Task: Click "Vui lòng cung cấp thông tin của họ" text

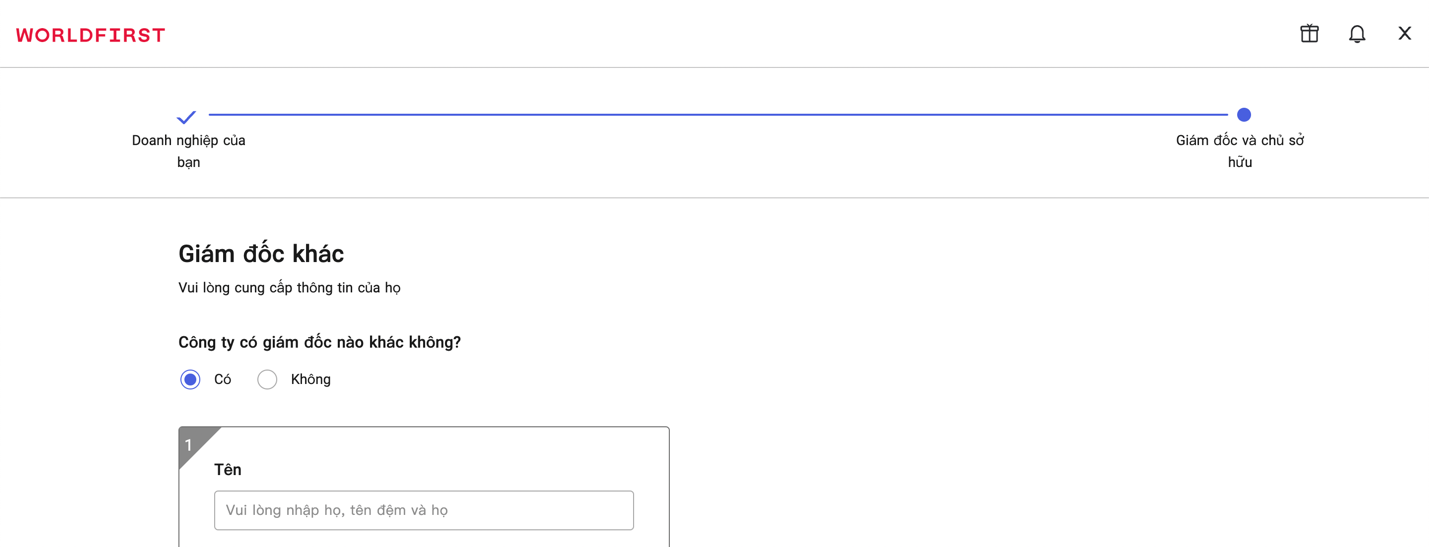Action: point(289,288)
